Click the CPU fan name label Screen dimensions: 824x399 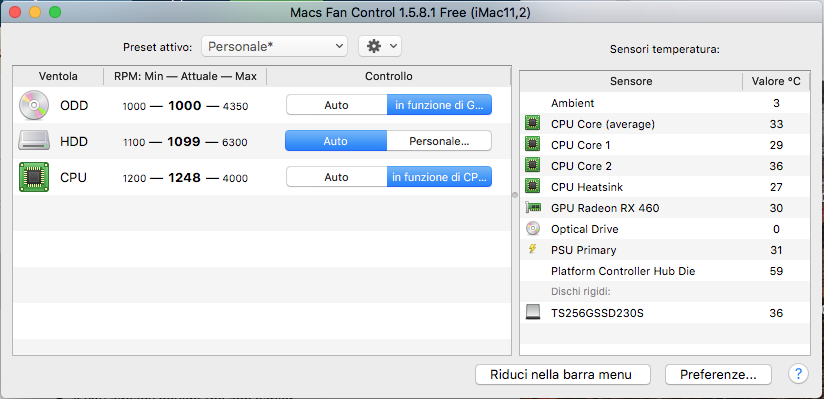click(74, 178)
